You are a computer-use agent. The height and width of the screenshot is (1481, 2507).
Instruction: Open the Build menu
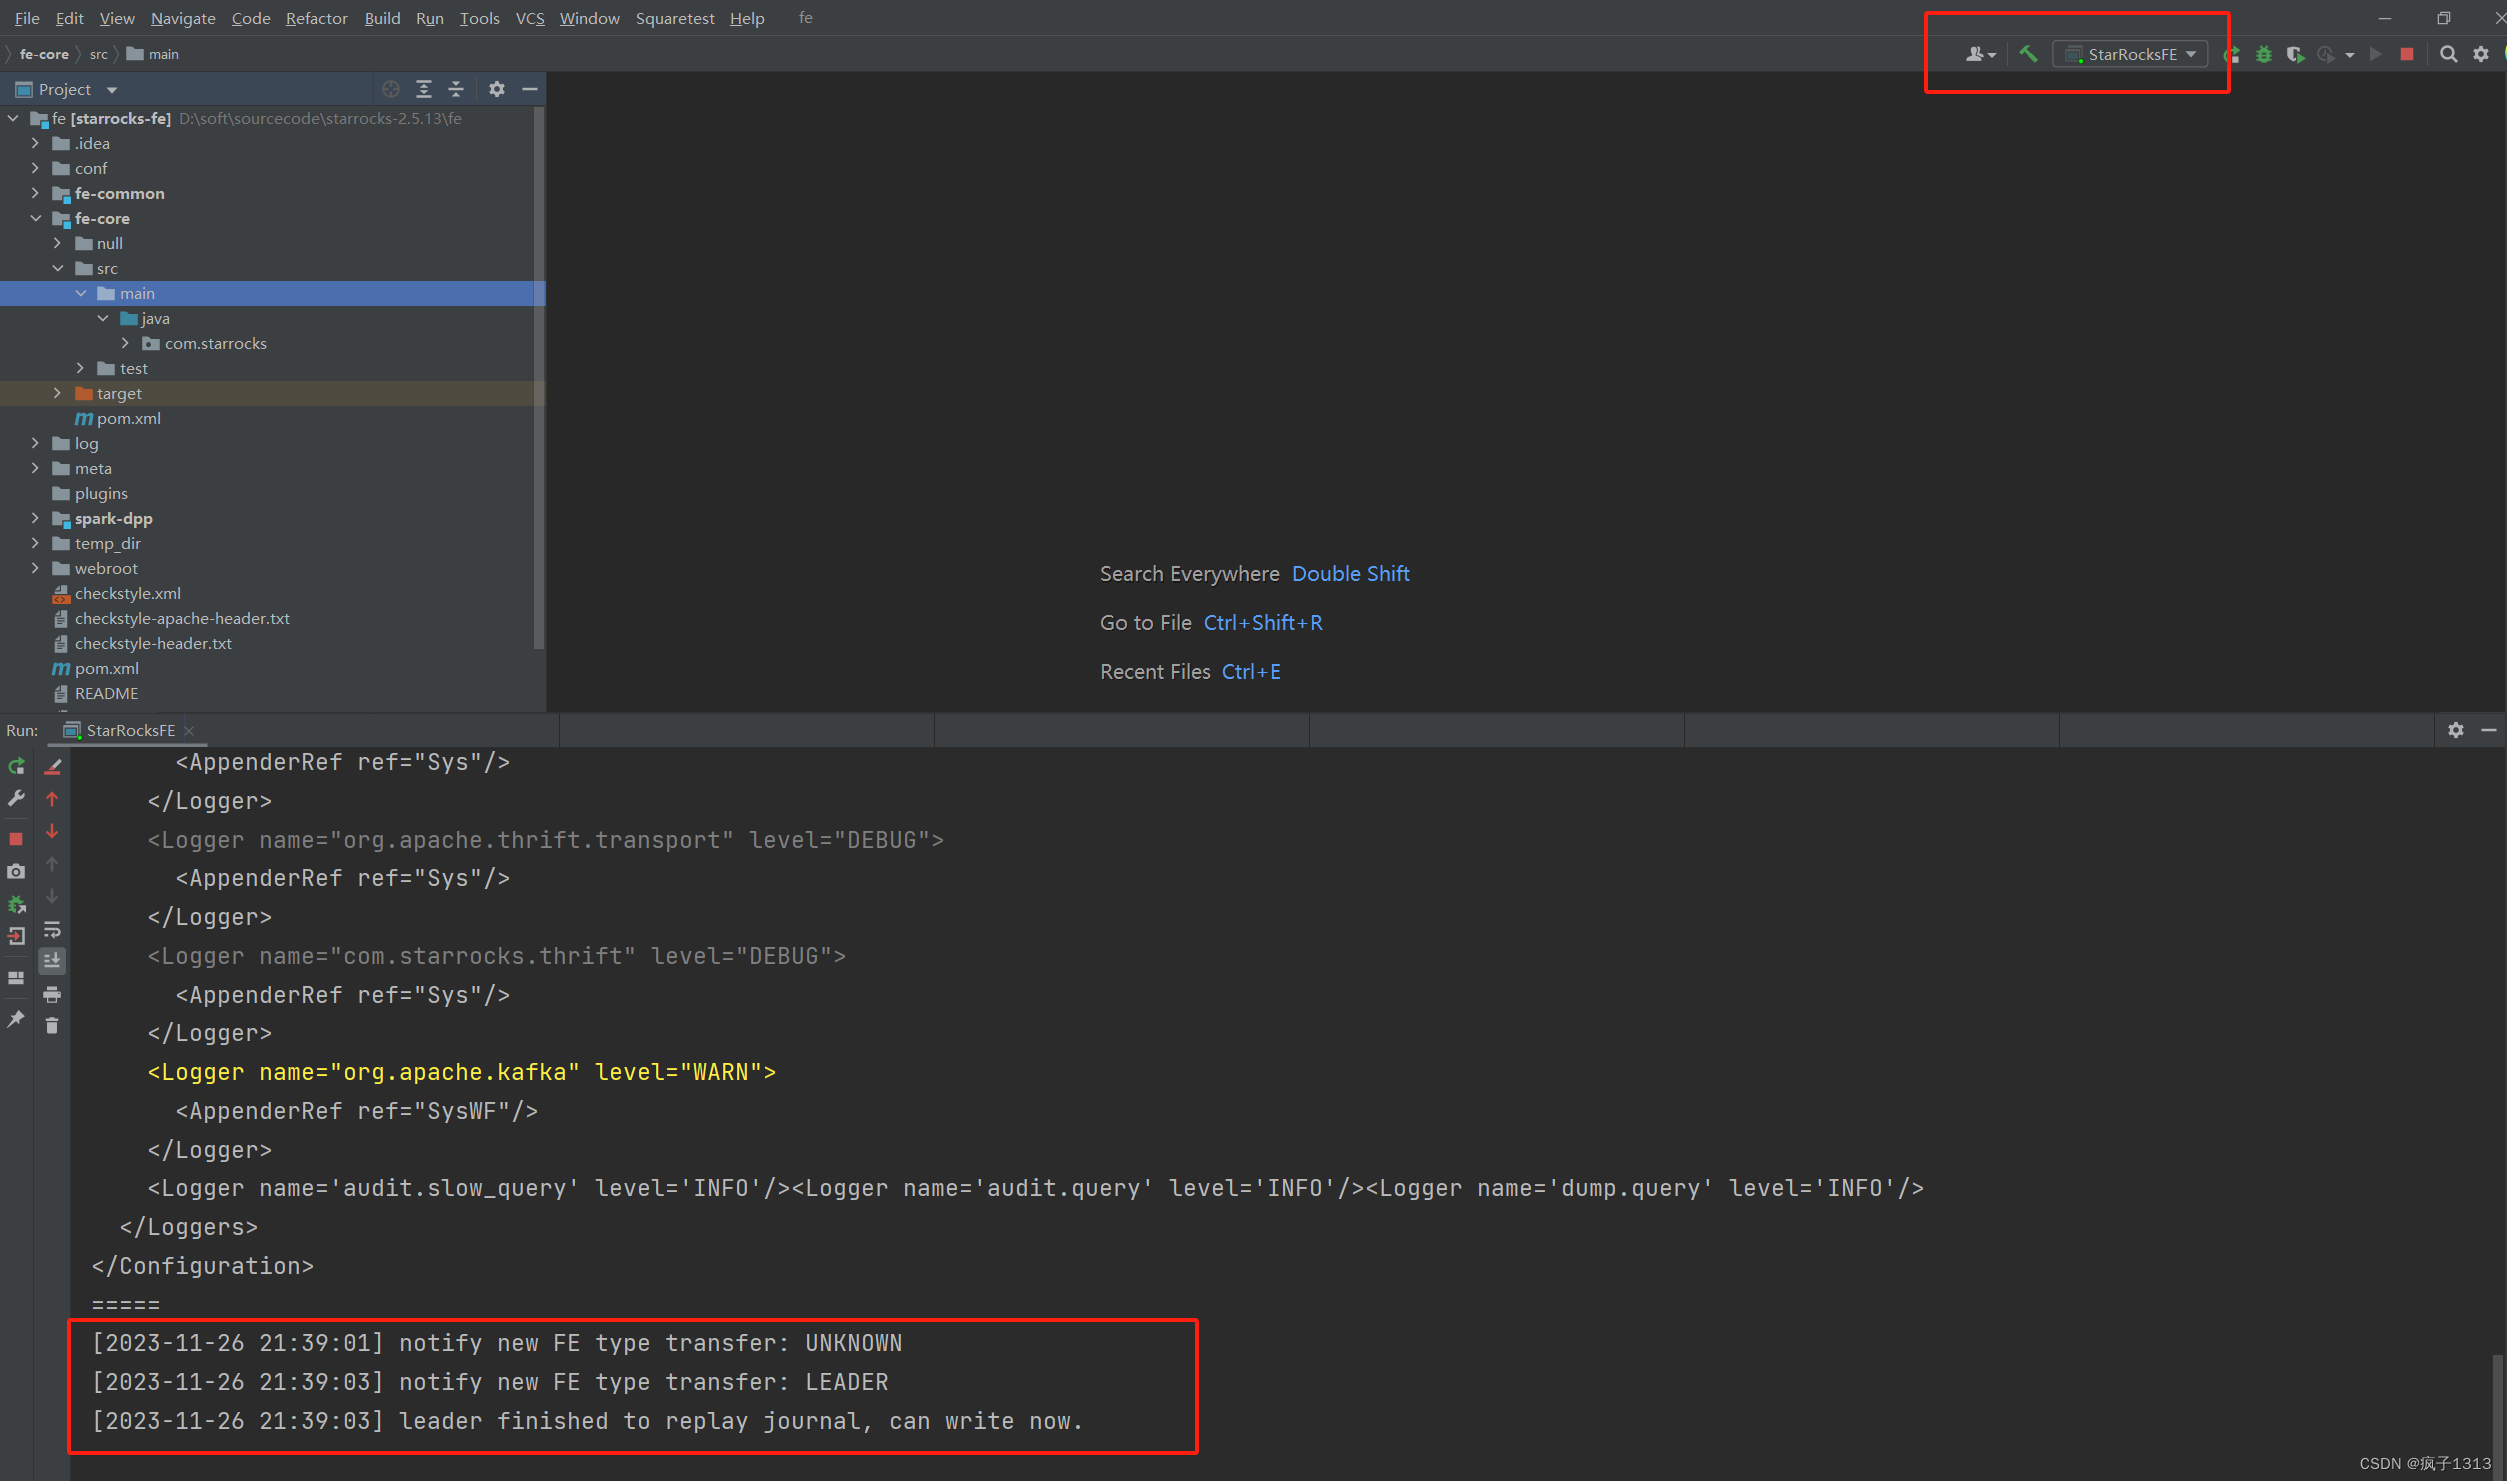pos(382,18)
